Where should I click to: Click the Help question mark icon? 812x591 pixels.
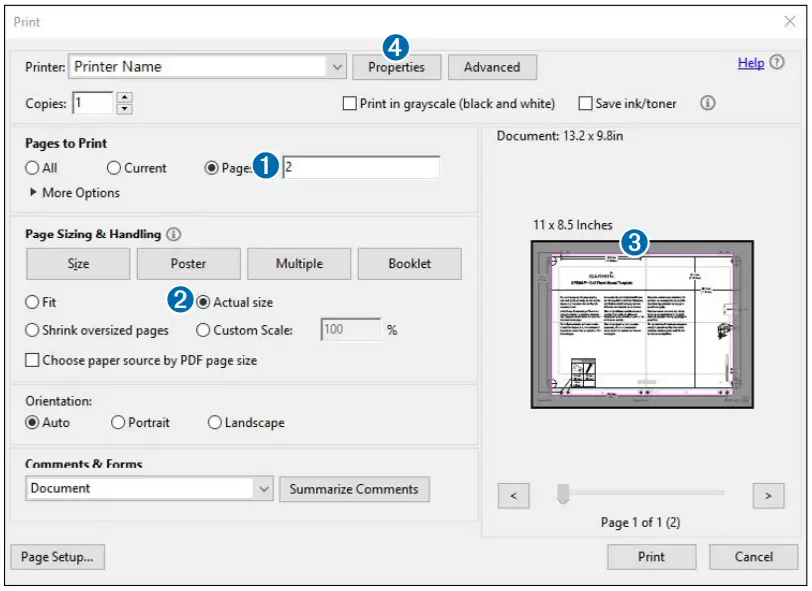click(777, 63)
